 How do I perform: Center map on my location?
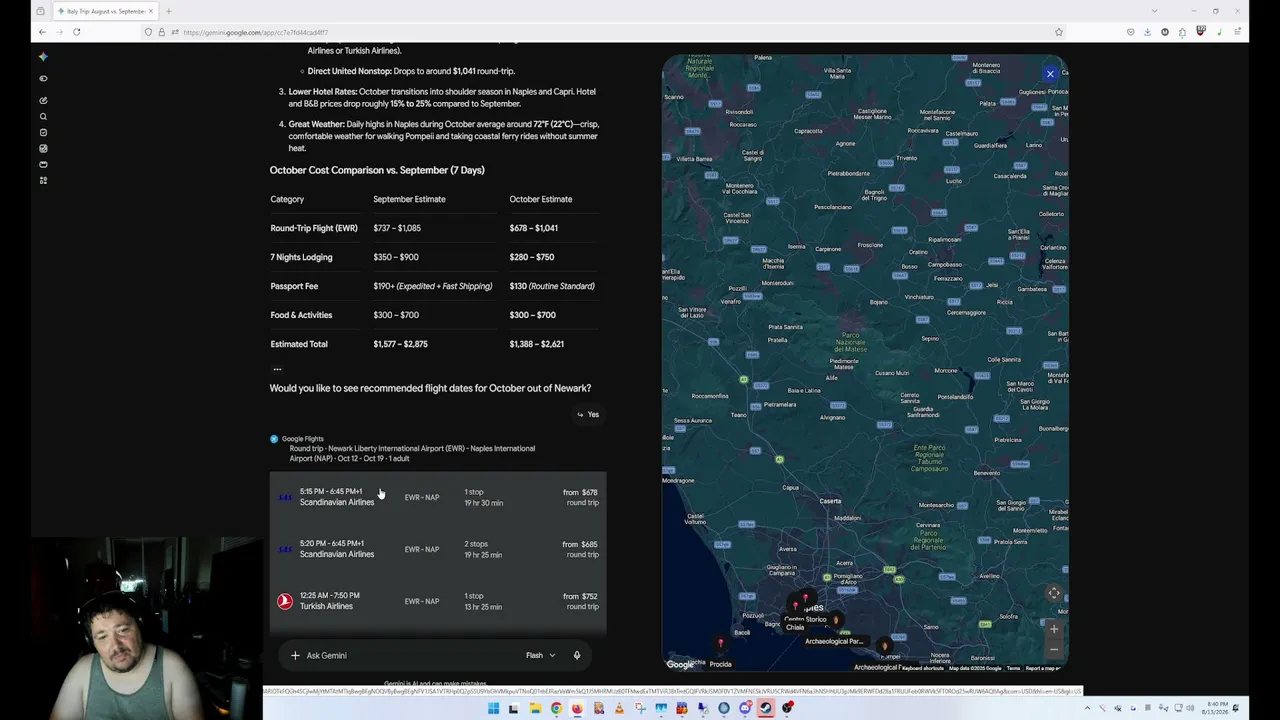pyautogui.click(x=1054, y=593)
